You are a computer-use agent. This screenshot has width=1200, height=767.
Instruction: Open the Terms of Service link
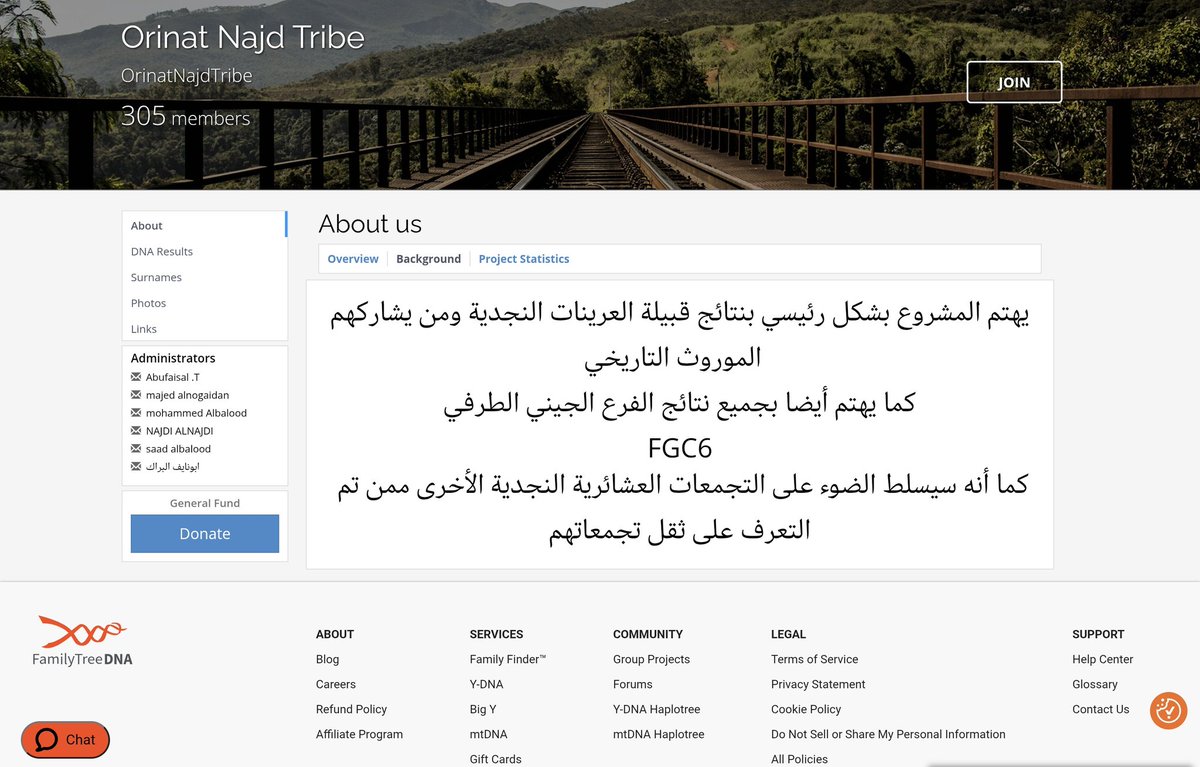click(x=815, y=660)
